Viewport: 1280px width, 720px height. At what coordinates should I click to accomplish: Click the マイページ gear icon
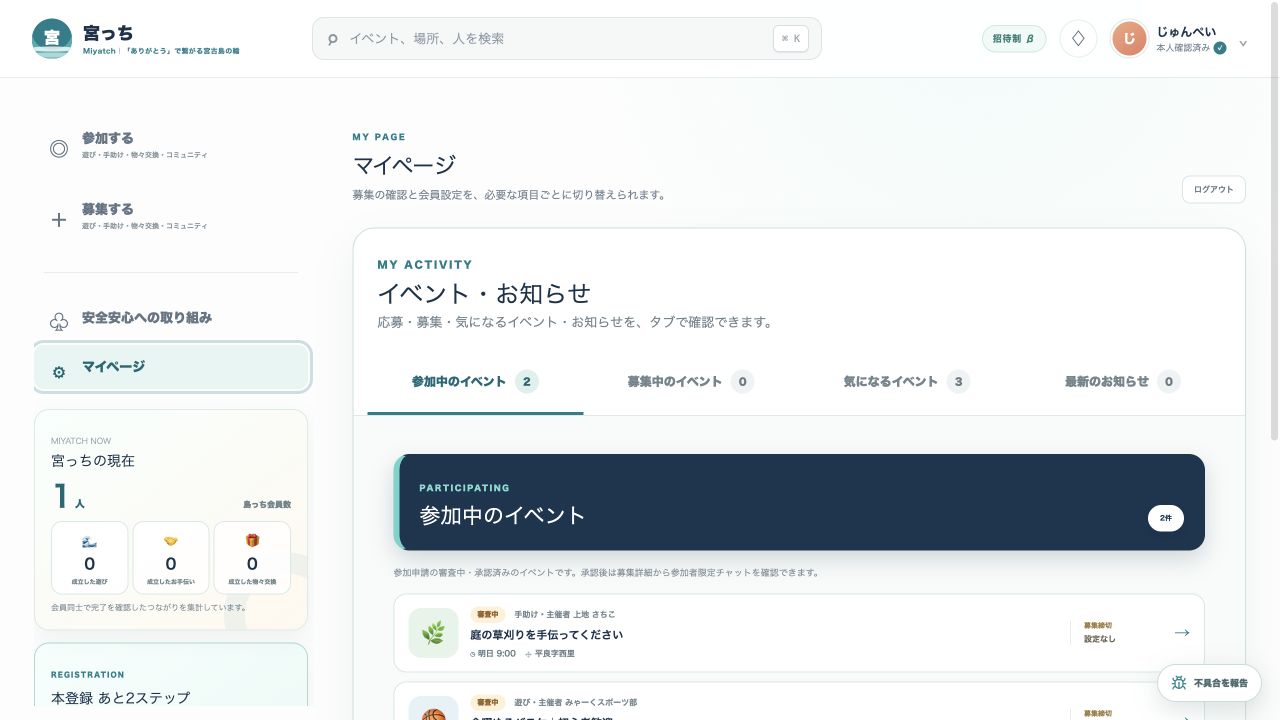coord(59,372)
